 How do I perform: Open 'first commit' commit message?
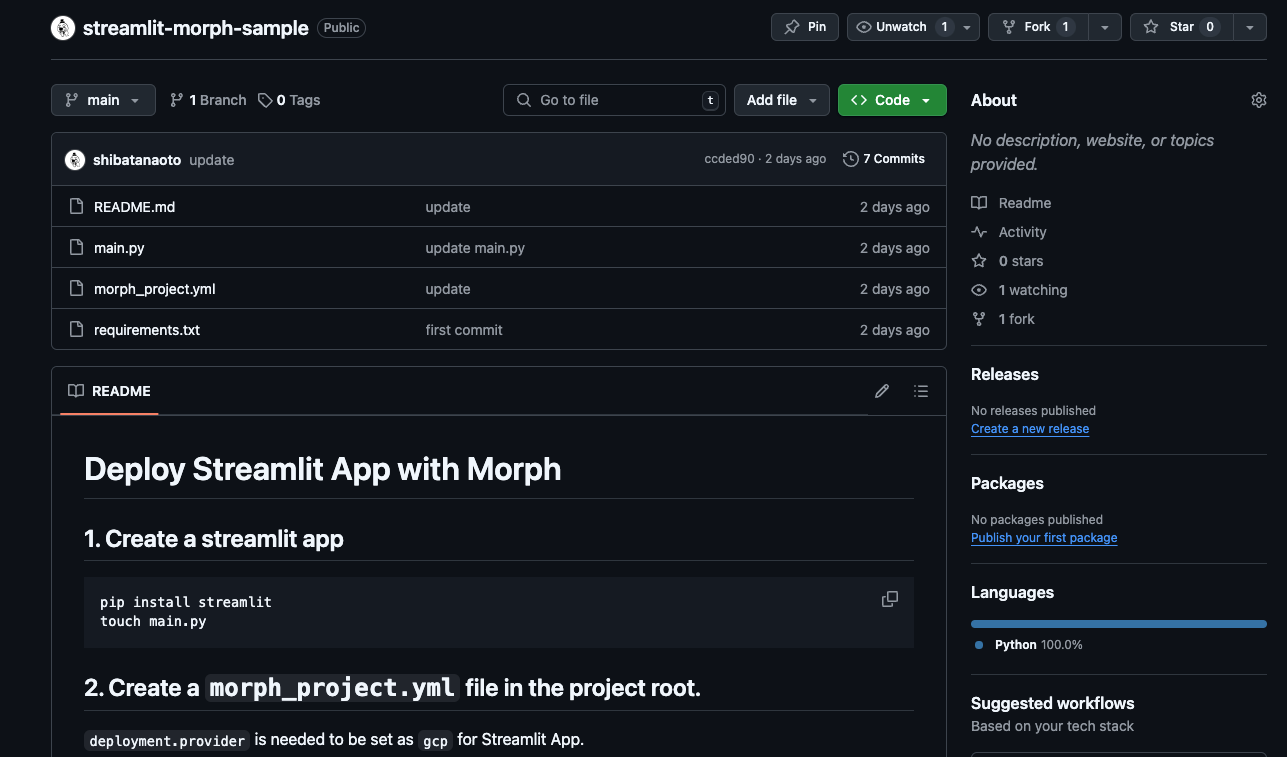point(464,330)
